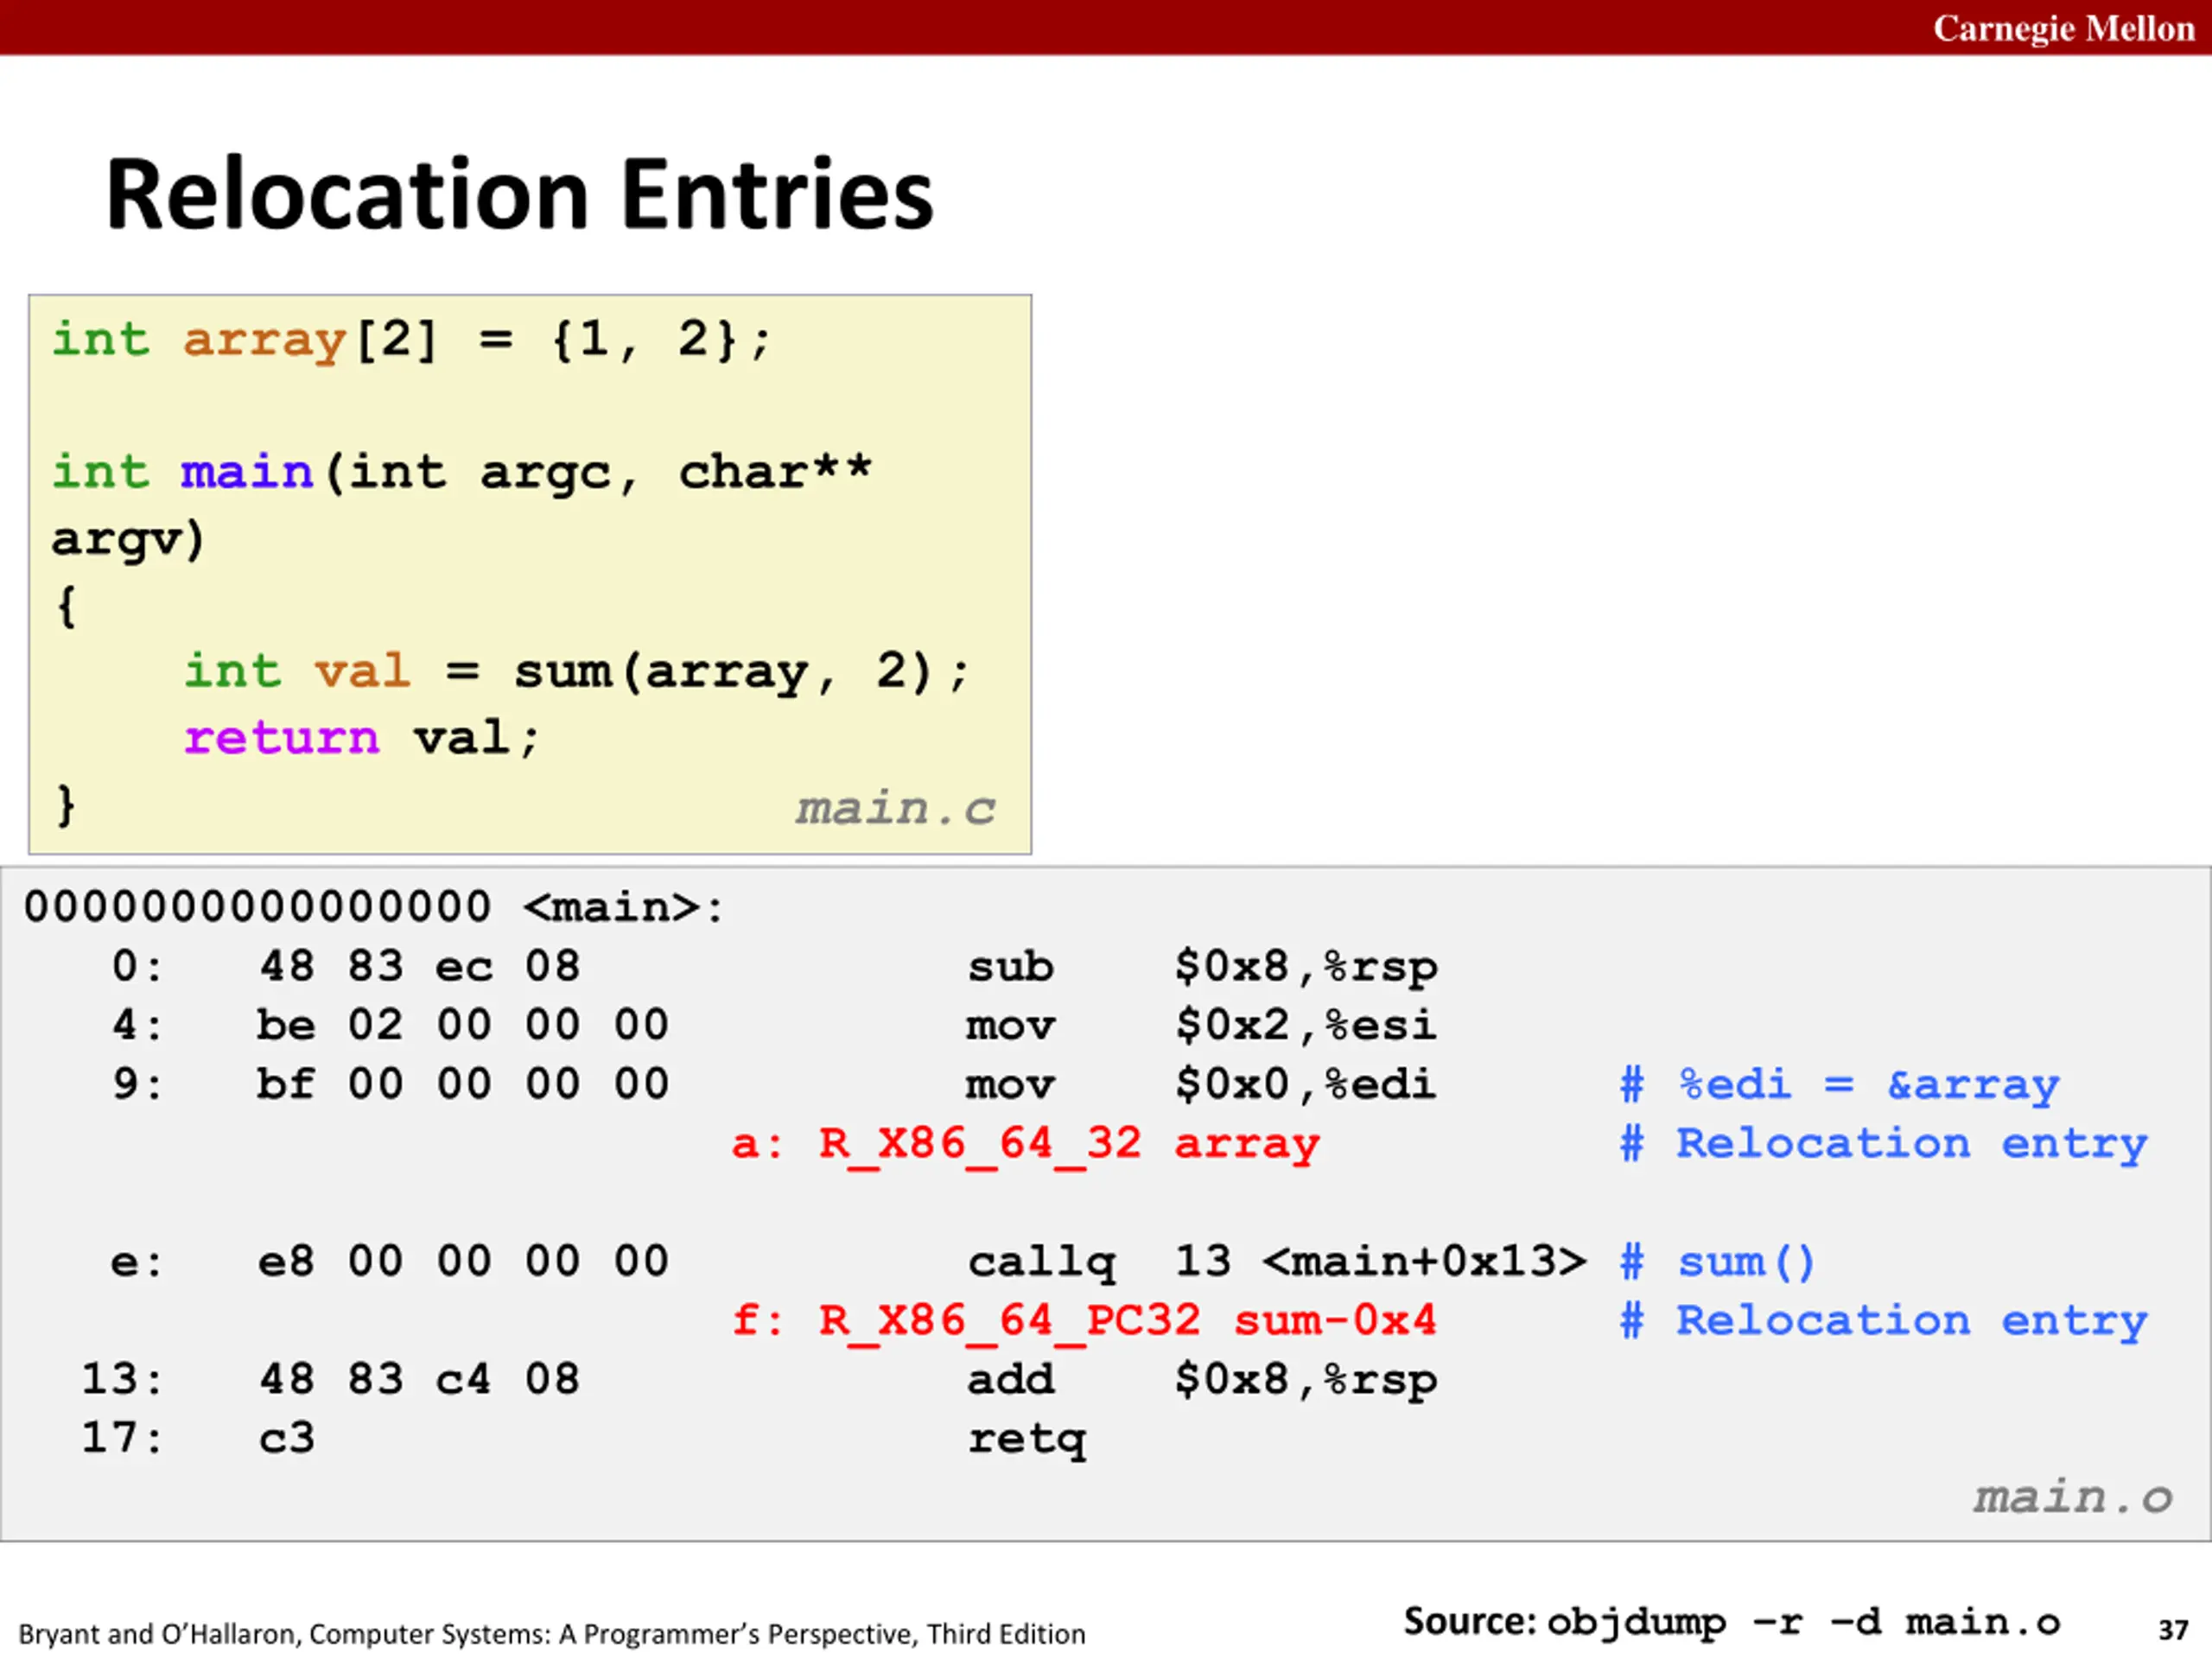This screenshot has width=2212, height=1659.
Task: Click the 'mov $0x0,%edi' instruction
Action: coord(1201,1085)
